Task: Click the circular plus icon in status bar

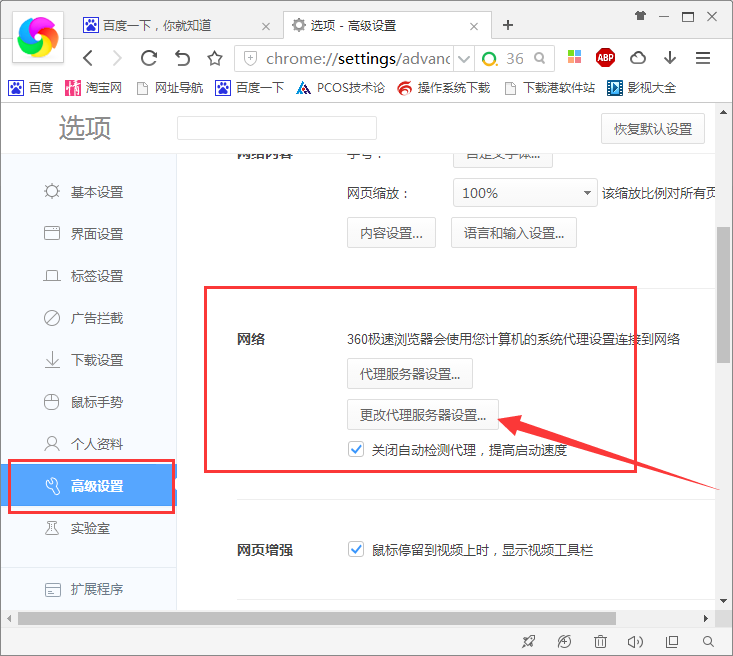Action: 564,642
